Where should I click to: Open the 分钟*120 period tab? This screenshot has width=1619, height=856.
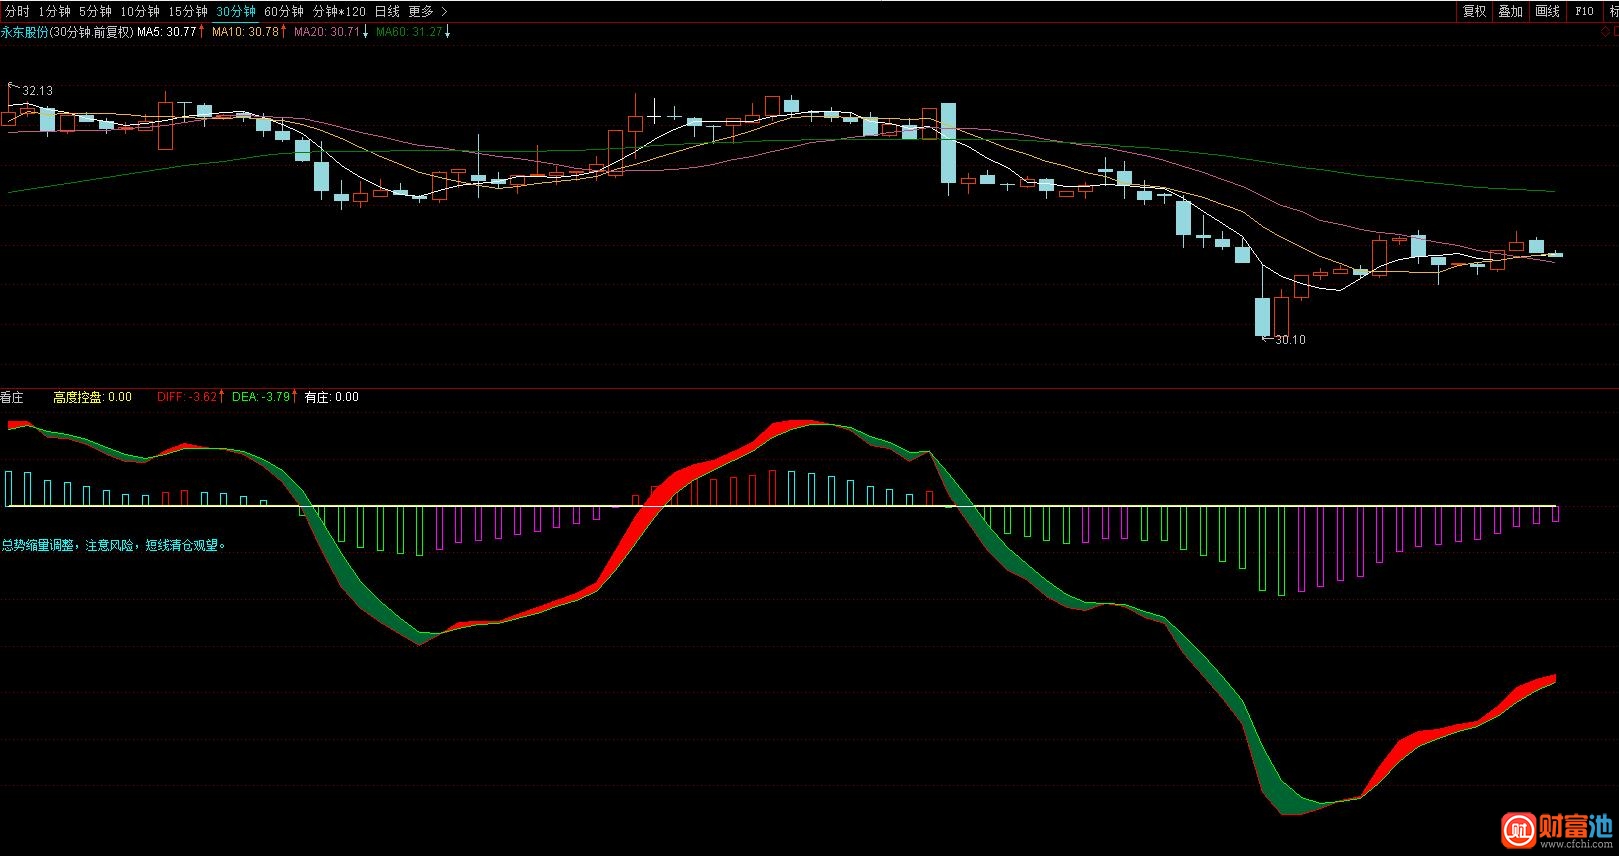click(x=339, y=11)
